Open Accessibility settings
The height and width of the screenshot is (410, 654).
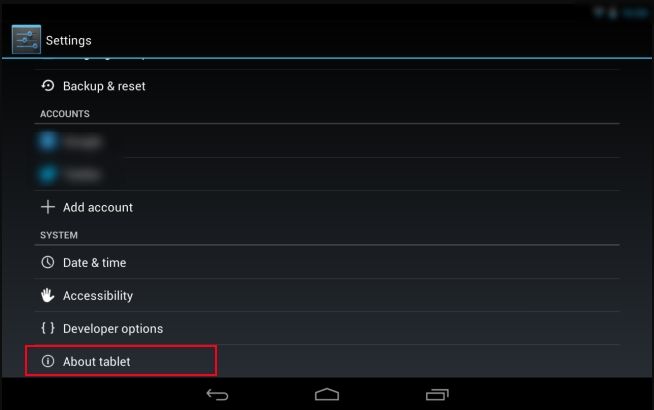click(327, 295)
